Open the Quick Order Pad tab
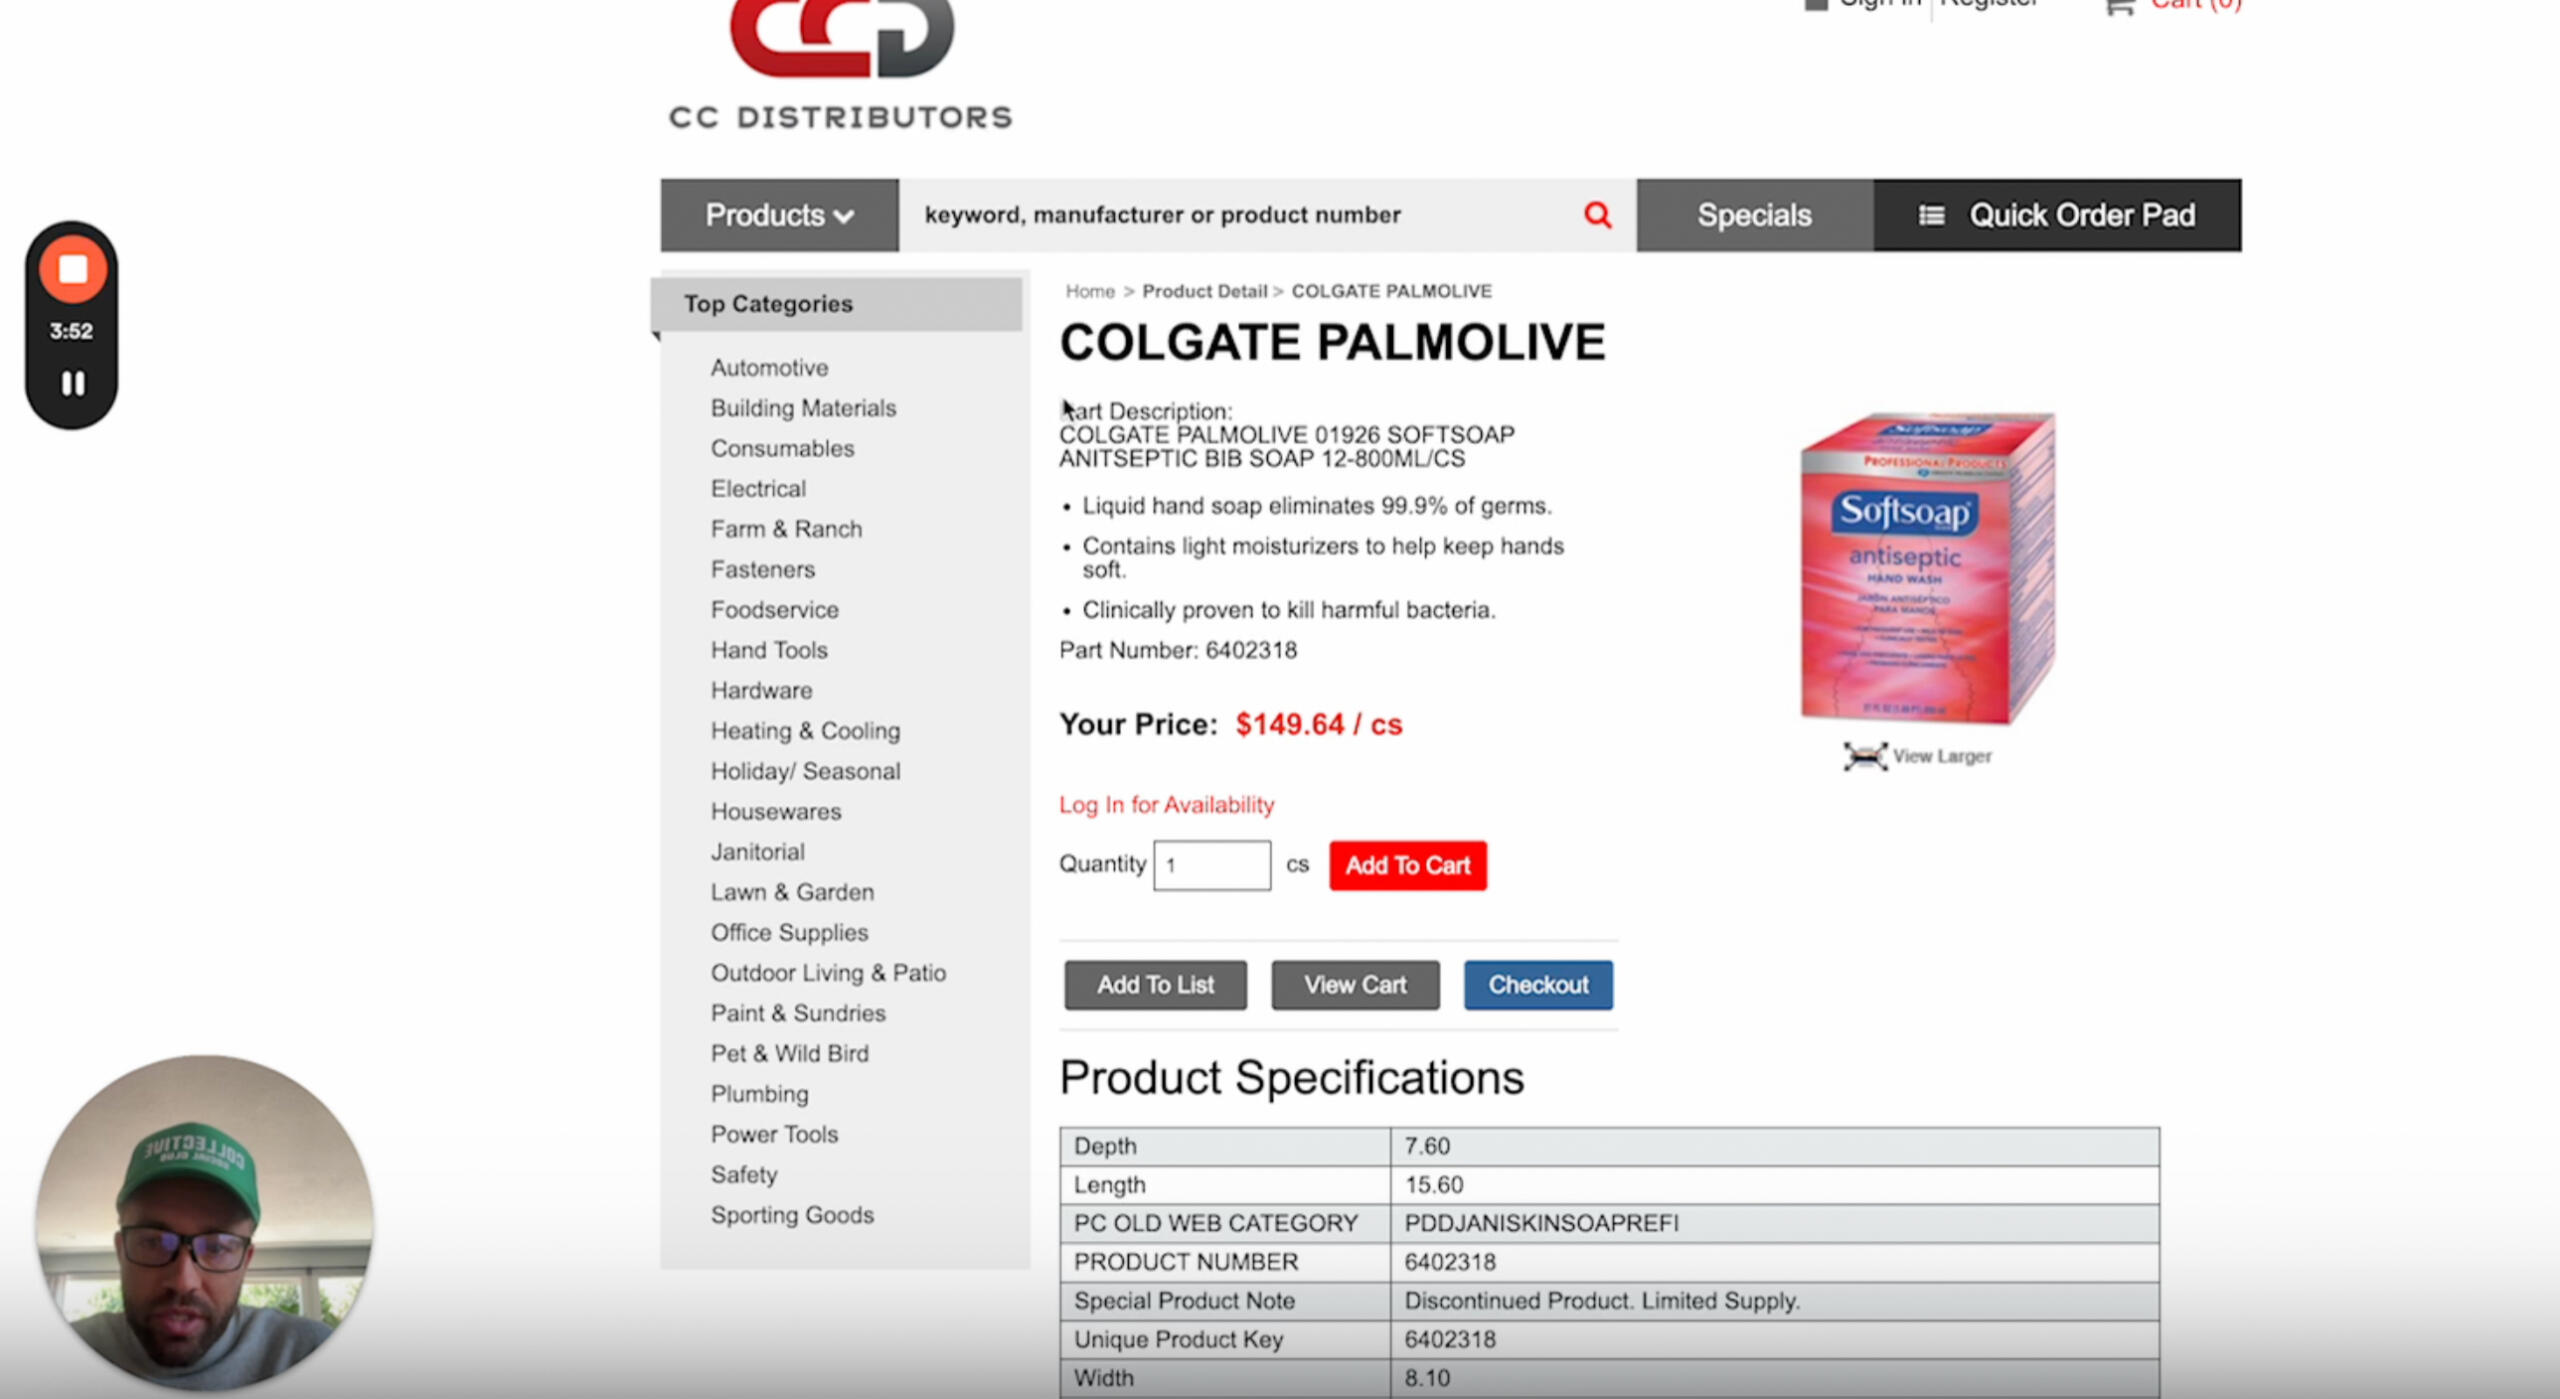This screenshot has height=1399, width=2560. click(2057, 215)
